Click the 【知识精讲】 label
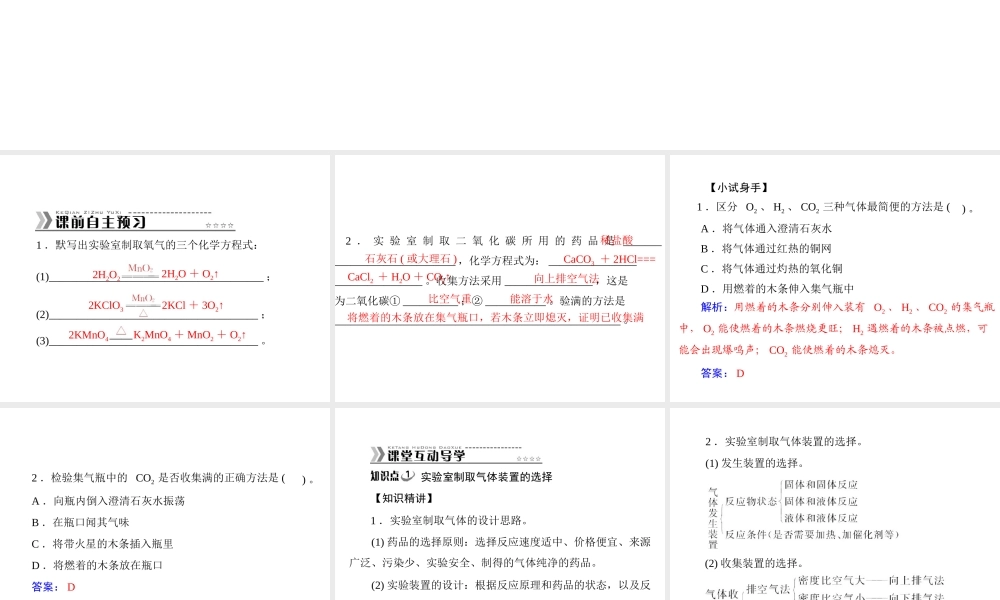 pos(403,498)
